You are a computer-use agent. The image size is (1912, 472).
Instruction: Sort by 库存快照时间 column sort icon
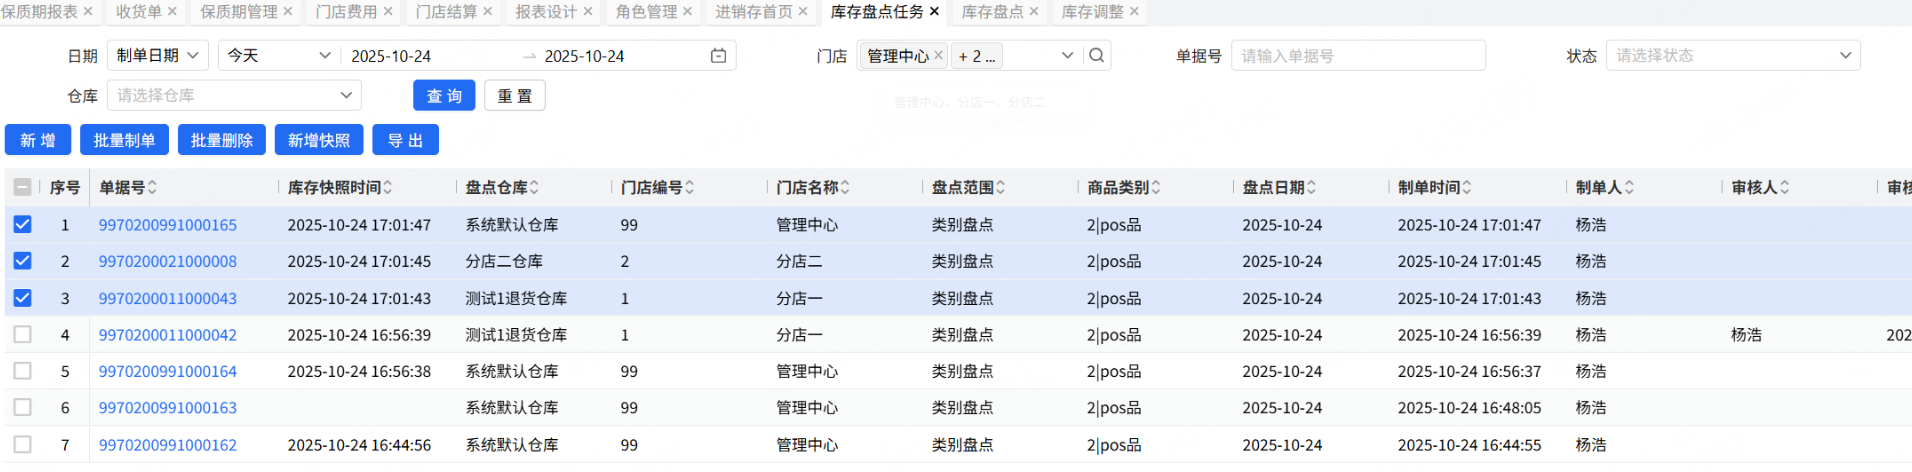point(388,187)
